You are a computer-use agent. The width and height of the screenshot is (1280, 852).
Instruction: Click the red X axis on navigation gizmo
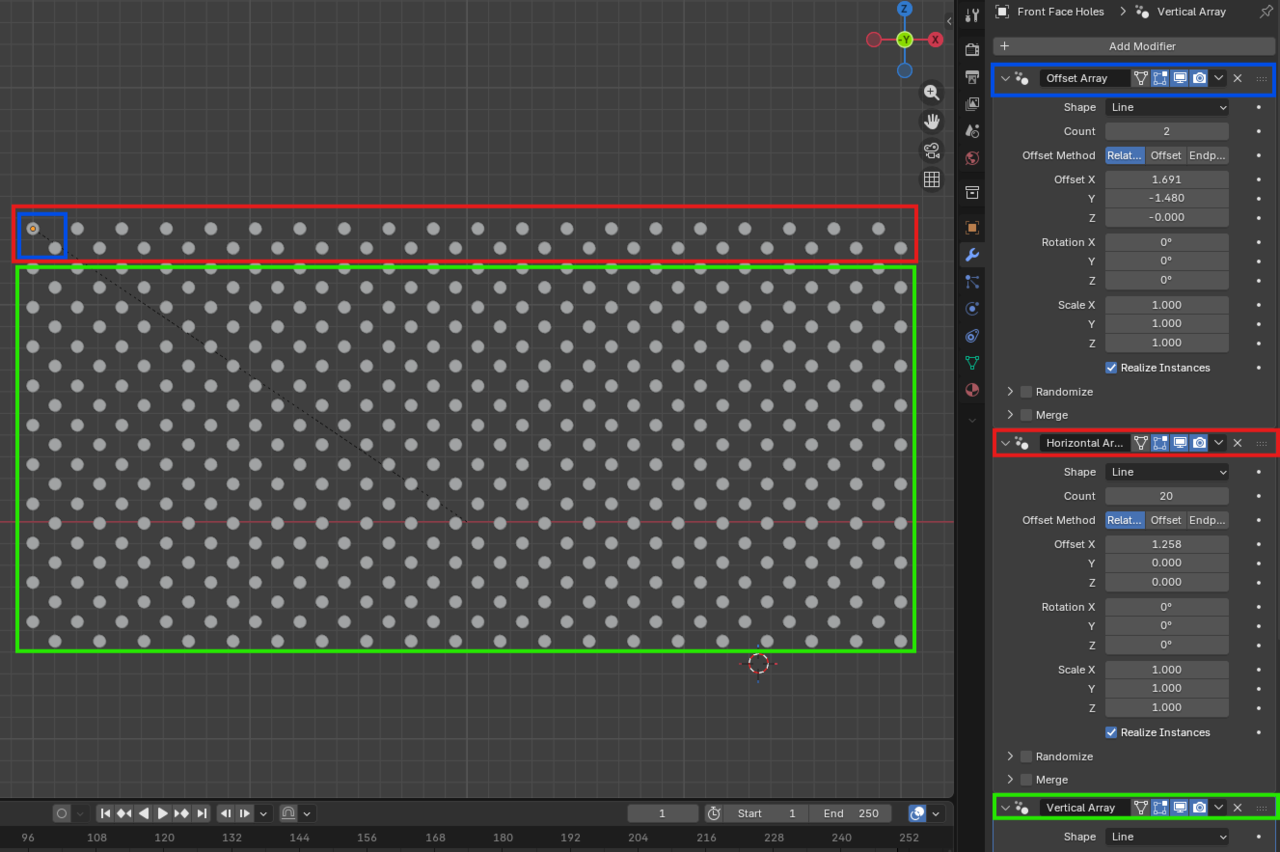pos(935,40)
